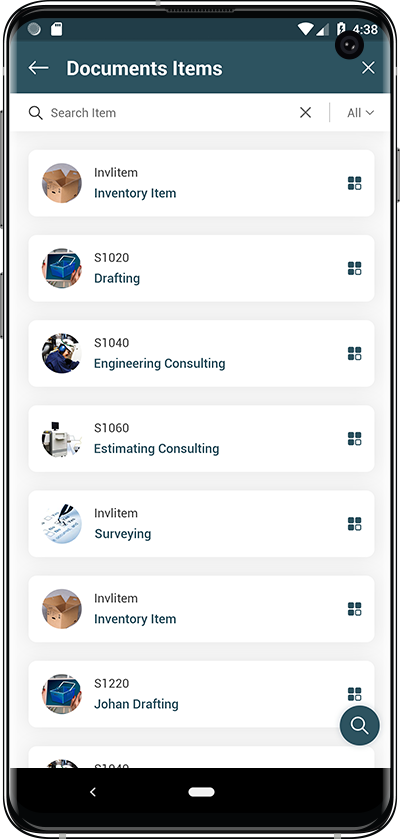
Task: Select the Surveying thumbnail image
Action: pos(62,524)
